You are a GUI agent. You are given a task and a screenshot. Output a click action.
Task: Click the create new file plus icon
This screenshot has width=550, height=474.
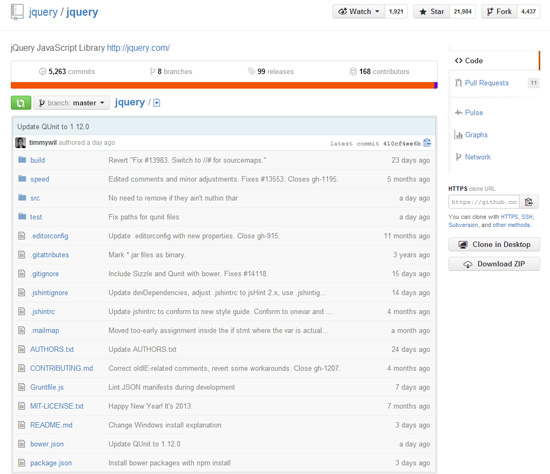pyautogui.click(x=157, y=103)
